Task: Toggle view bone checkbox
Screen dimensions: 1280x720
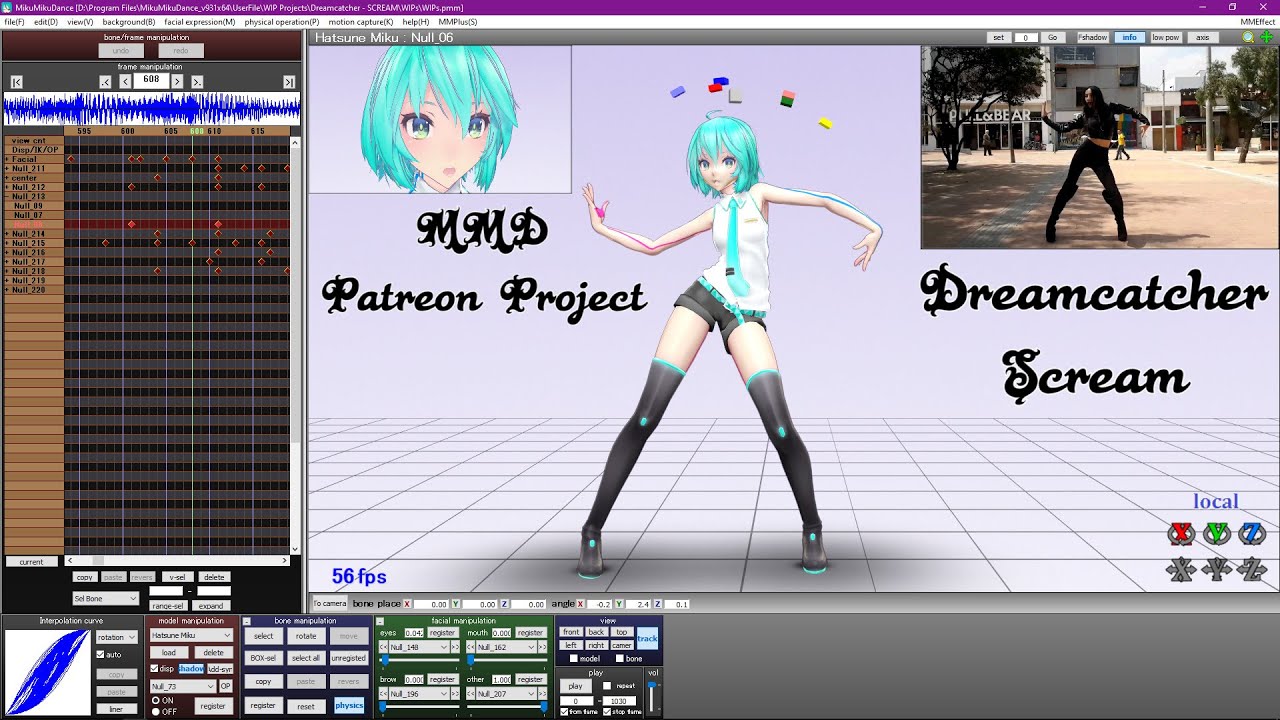Action: coord(619,658)
